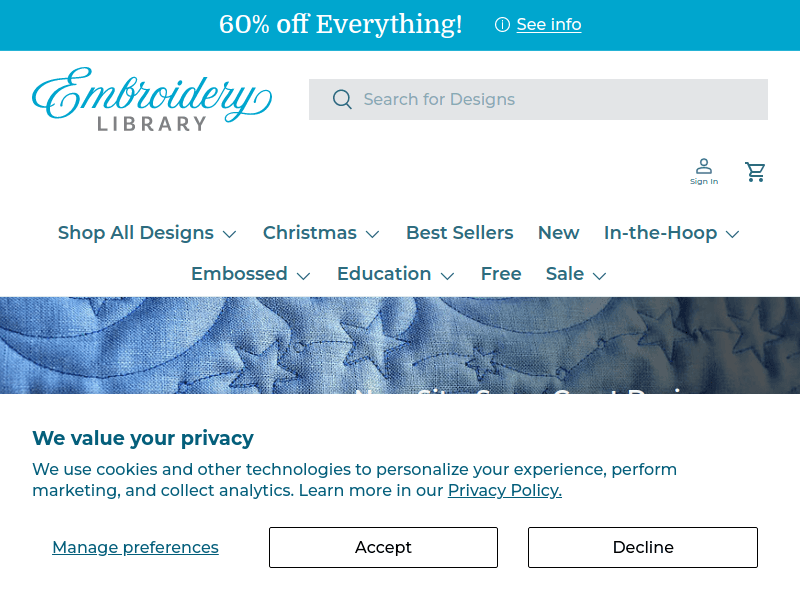Open the shopping cart icon
Image resolution: width=800 pixels, height=600 pixels.
756,172
